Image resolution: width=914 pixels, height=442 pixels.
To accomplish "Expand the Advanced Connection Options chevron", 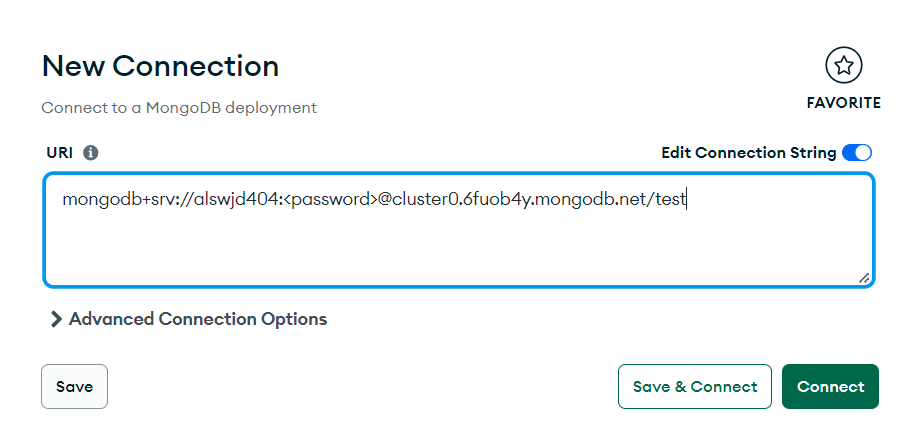I will coord(56,319).
